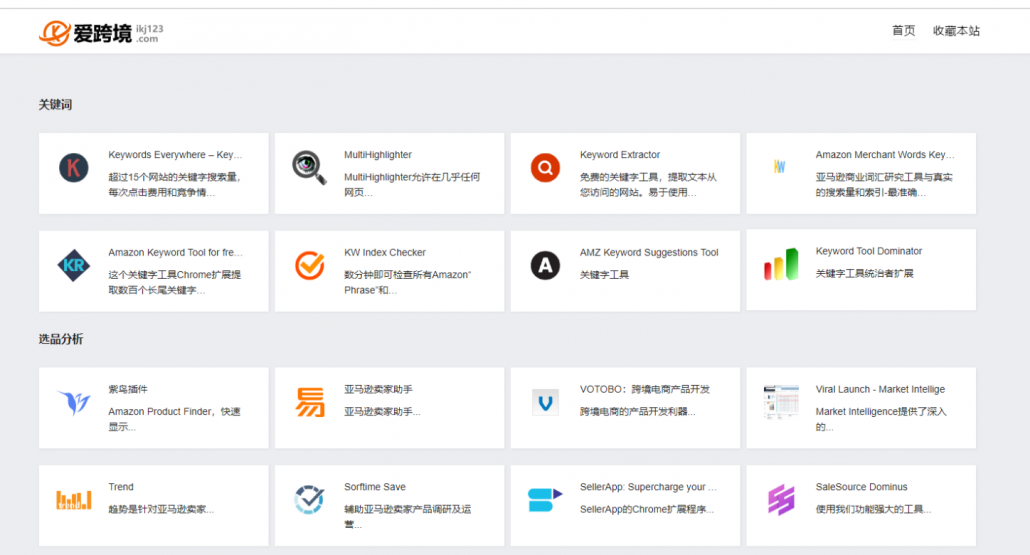Open the Trend title link
Image resolution: width=1030 pixels, height=555 pixels.
(x=121, y=487)
